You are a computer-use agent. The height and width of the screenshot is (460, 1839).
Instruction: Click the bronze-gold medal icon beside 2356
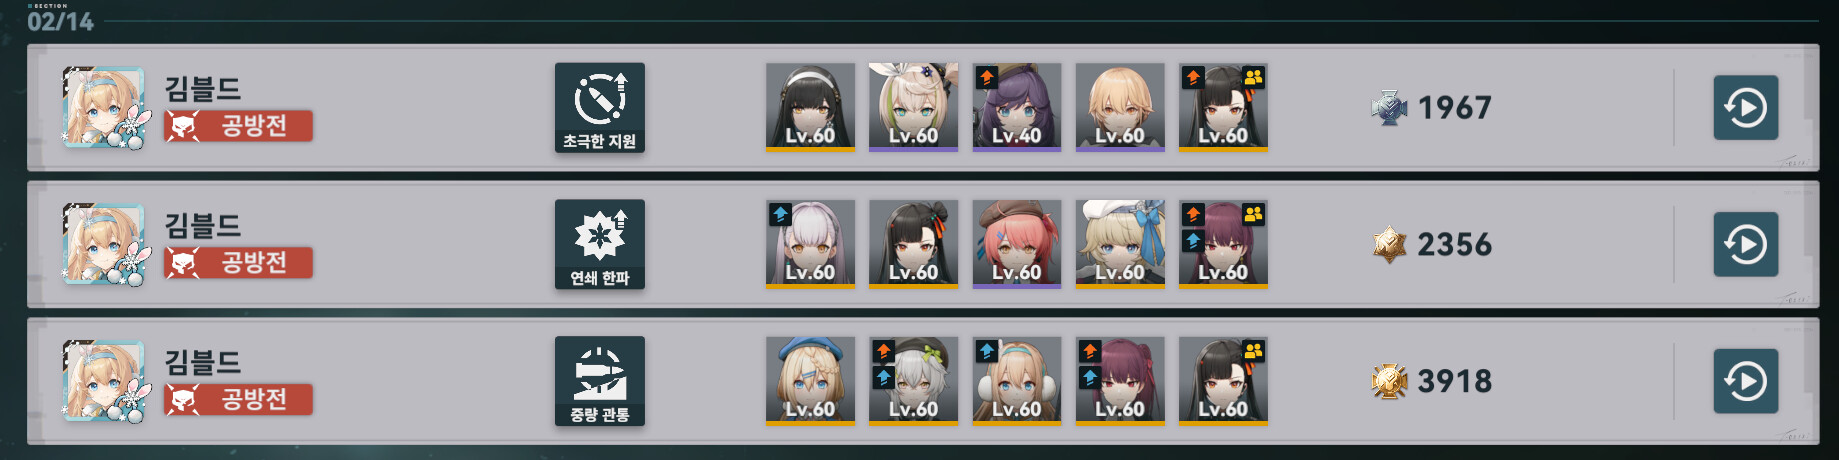point(1389,244)
